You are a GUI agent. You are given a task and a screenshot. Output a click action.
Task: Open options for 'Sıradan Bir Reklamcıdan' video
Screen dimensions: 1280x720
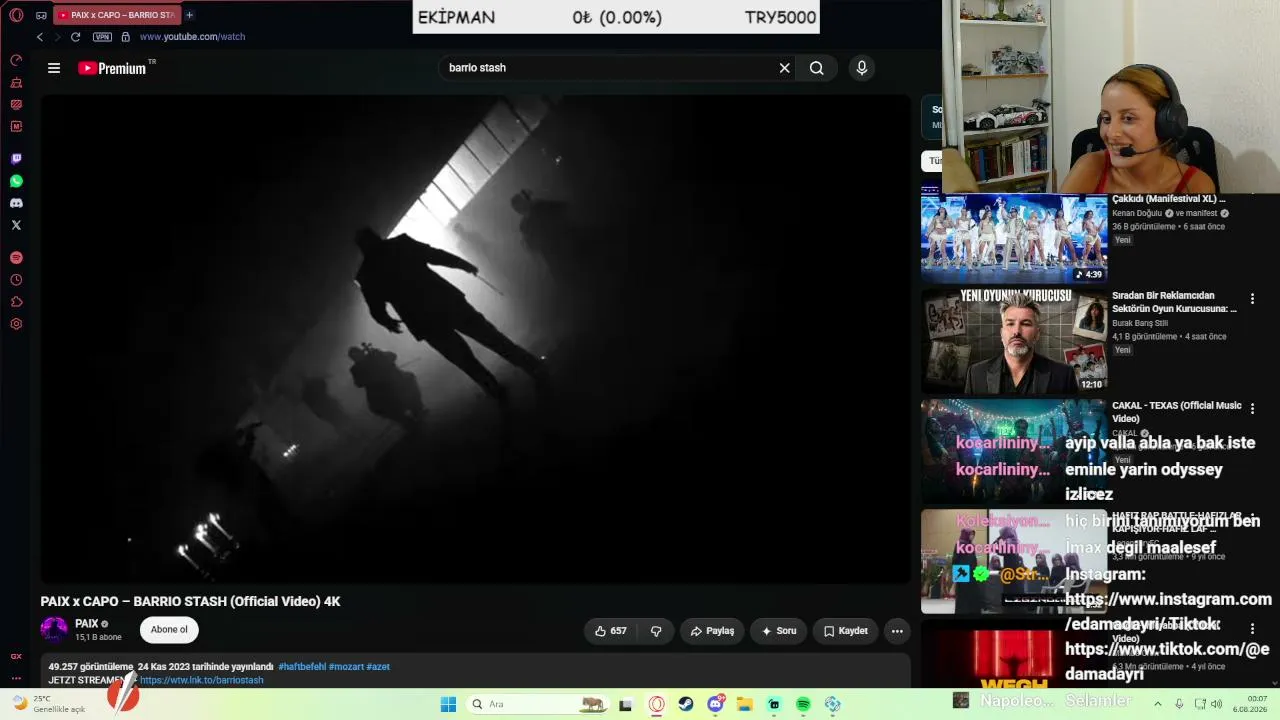[1252, 299]
